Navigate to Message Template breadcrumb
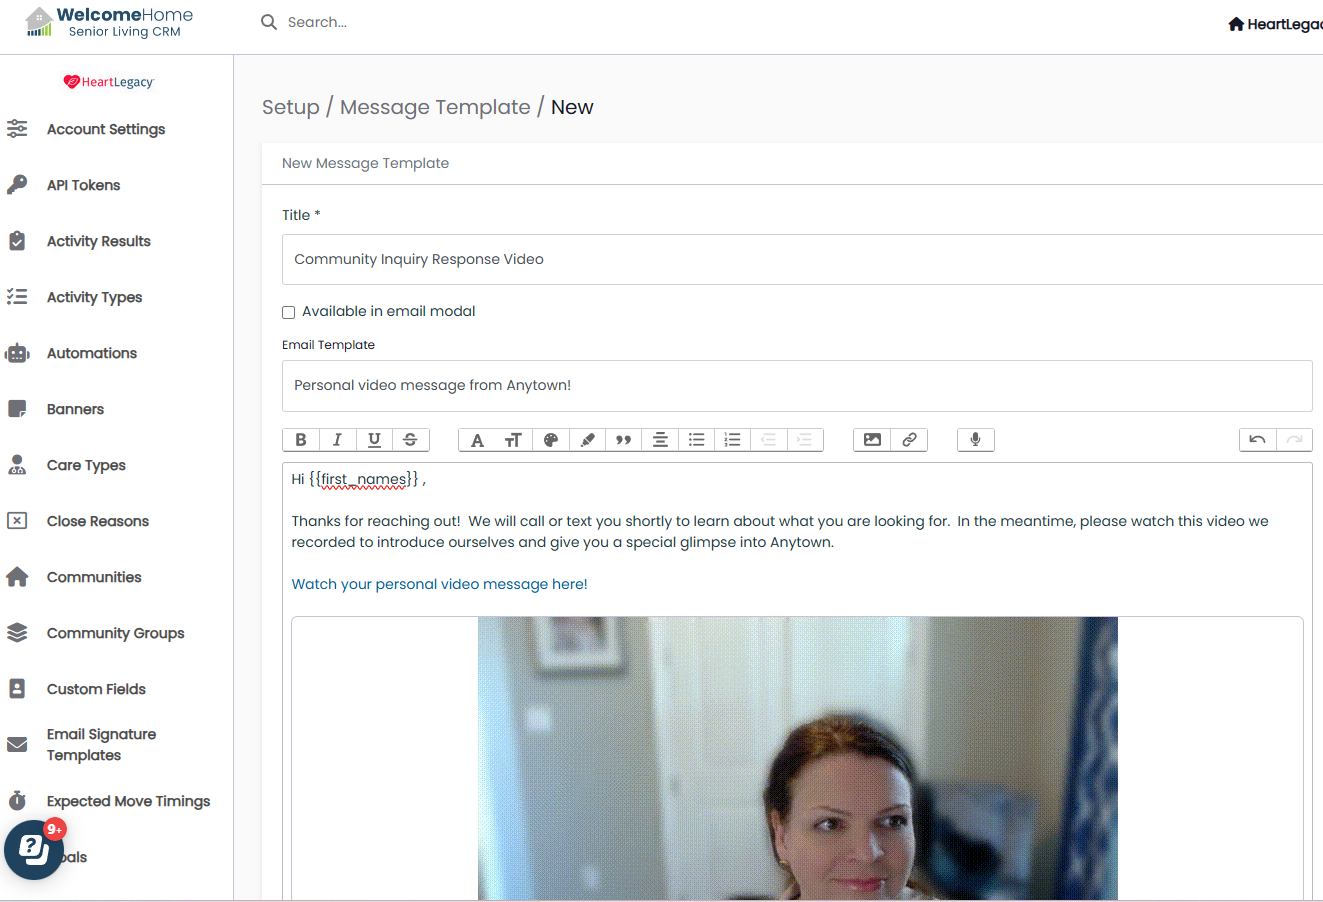Image resolution: width=1323 pixels, height=902 pixels. coord(435,107)
